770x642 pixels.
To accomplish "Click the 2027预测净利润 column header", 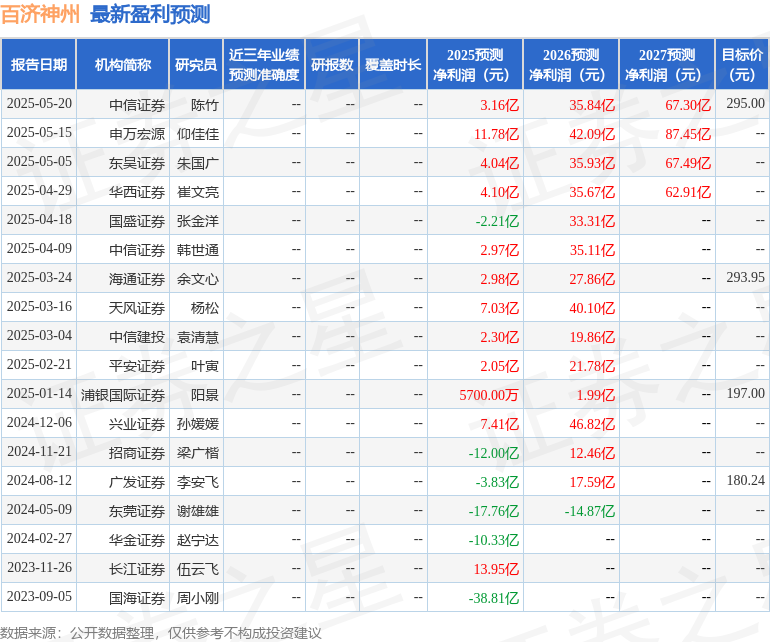I will point(667,64).
